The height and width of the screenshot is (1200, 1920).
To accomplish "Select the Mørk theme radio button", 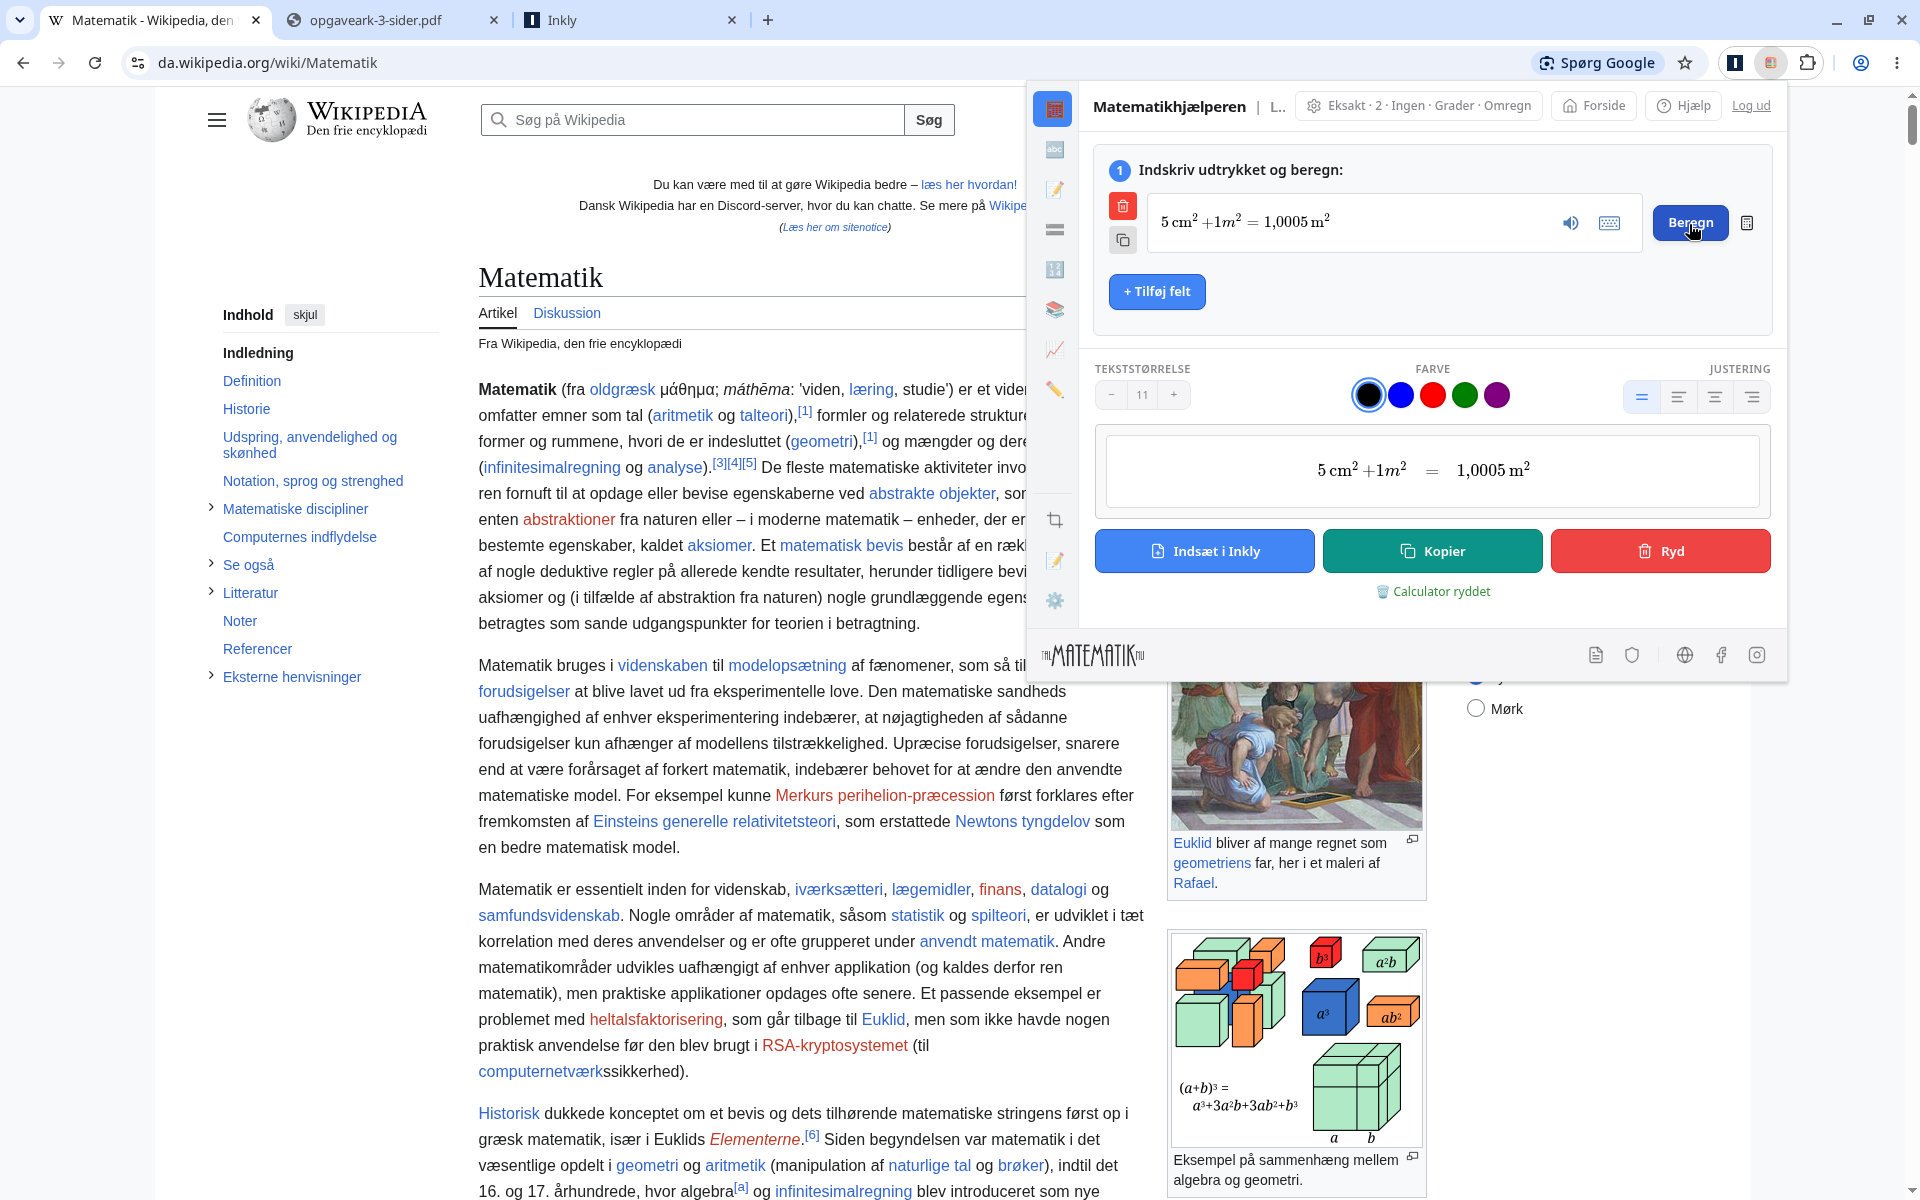I will click(x=1476, y=709).
